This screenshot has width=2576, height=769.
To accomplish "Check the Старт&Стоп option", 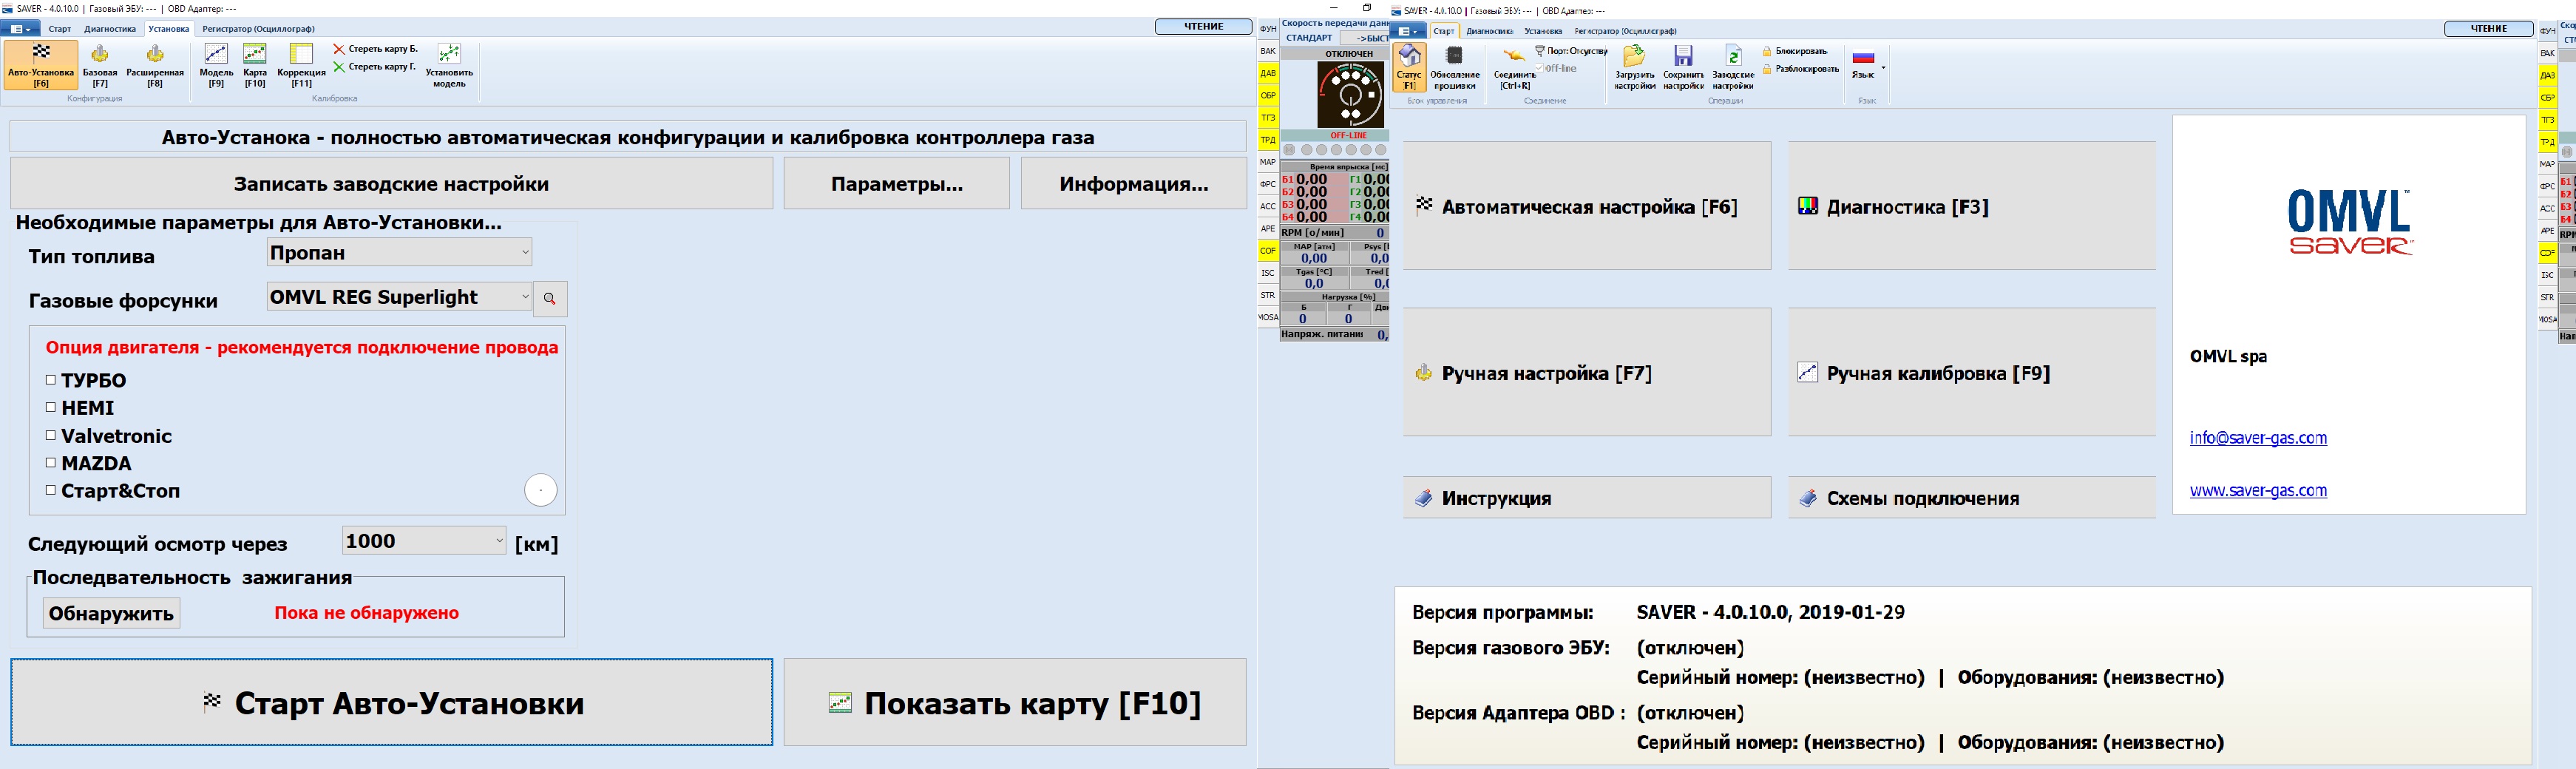I will pos(51,491).
